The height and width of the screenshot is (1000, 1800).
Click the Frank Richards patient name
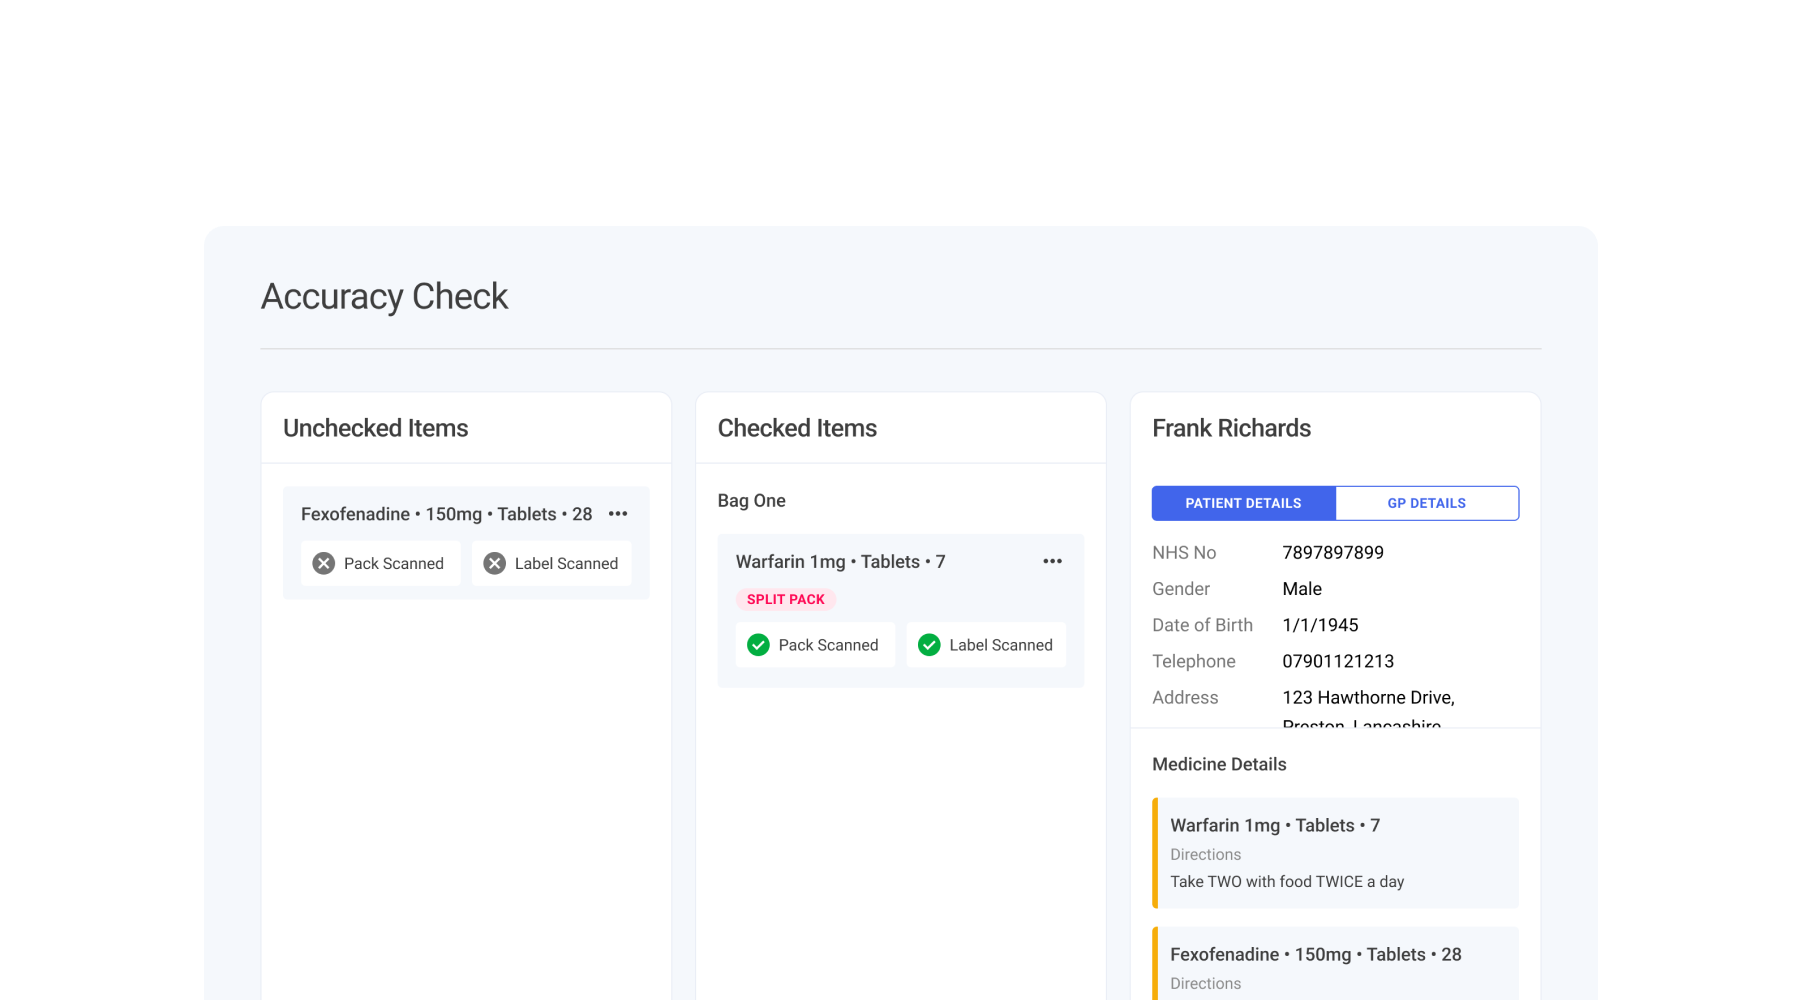[x=1231, y=428]
